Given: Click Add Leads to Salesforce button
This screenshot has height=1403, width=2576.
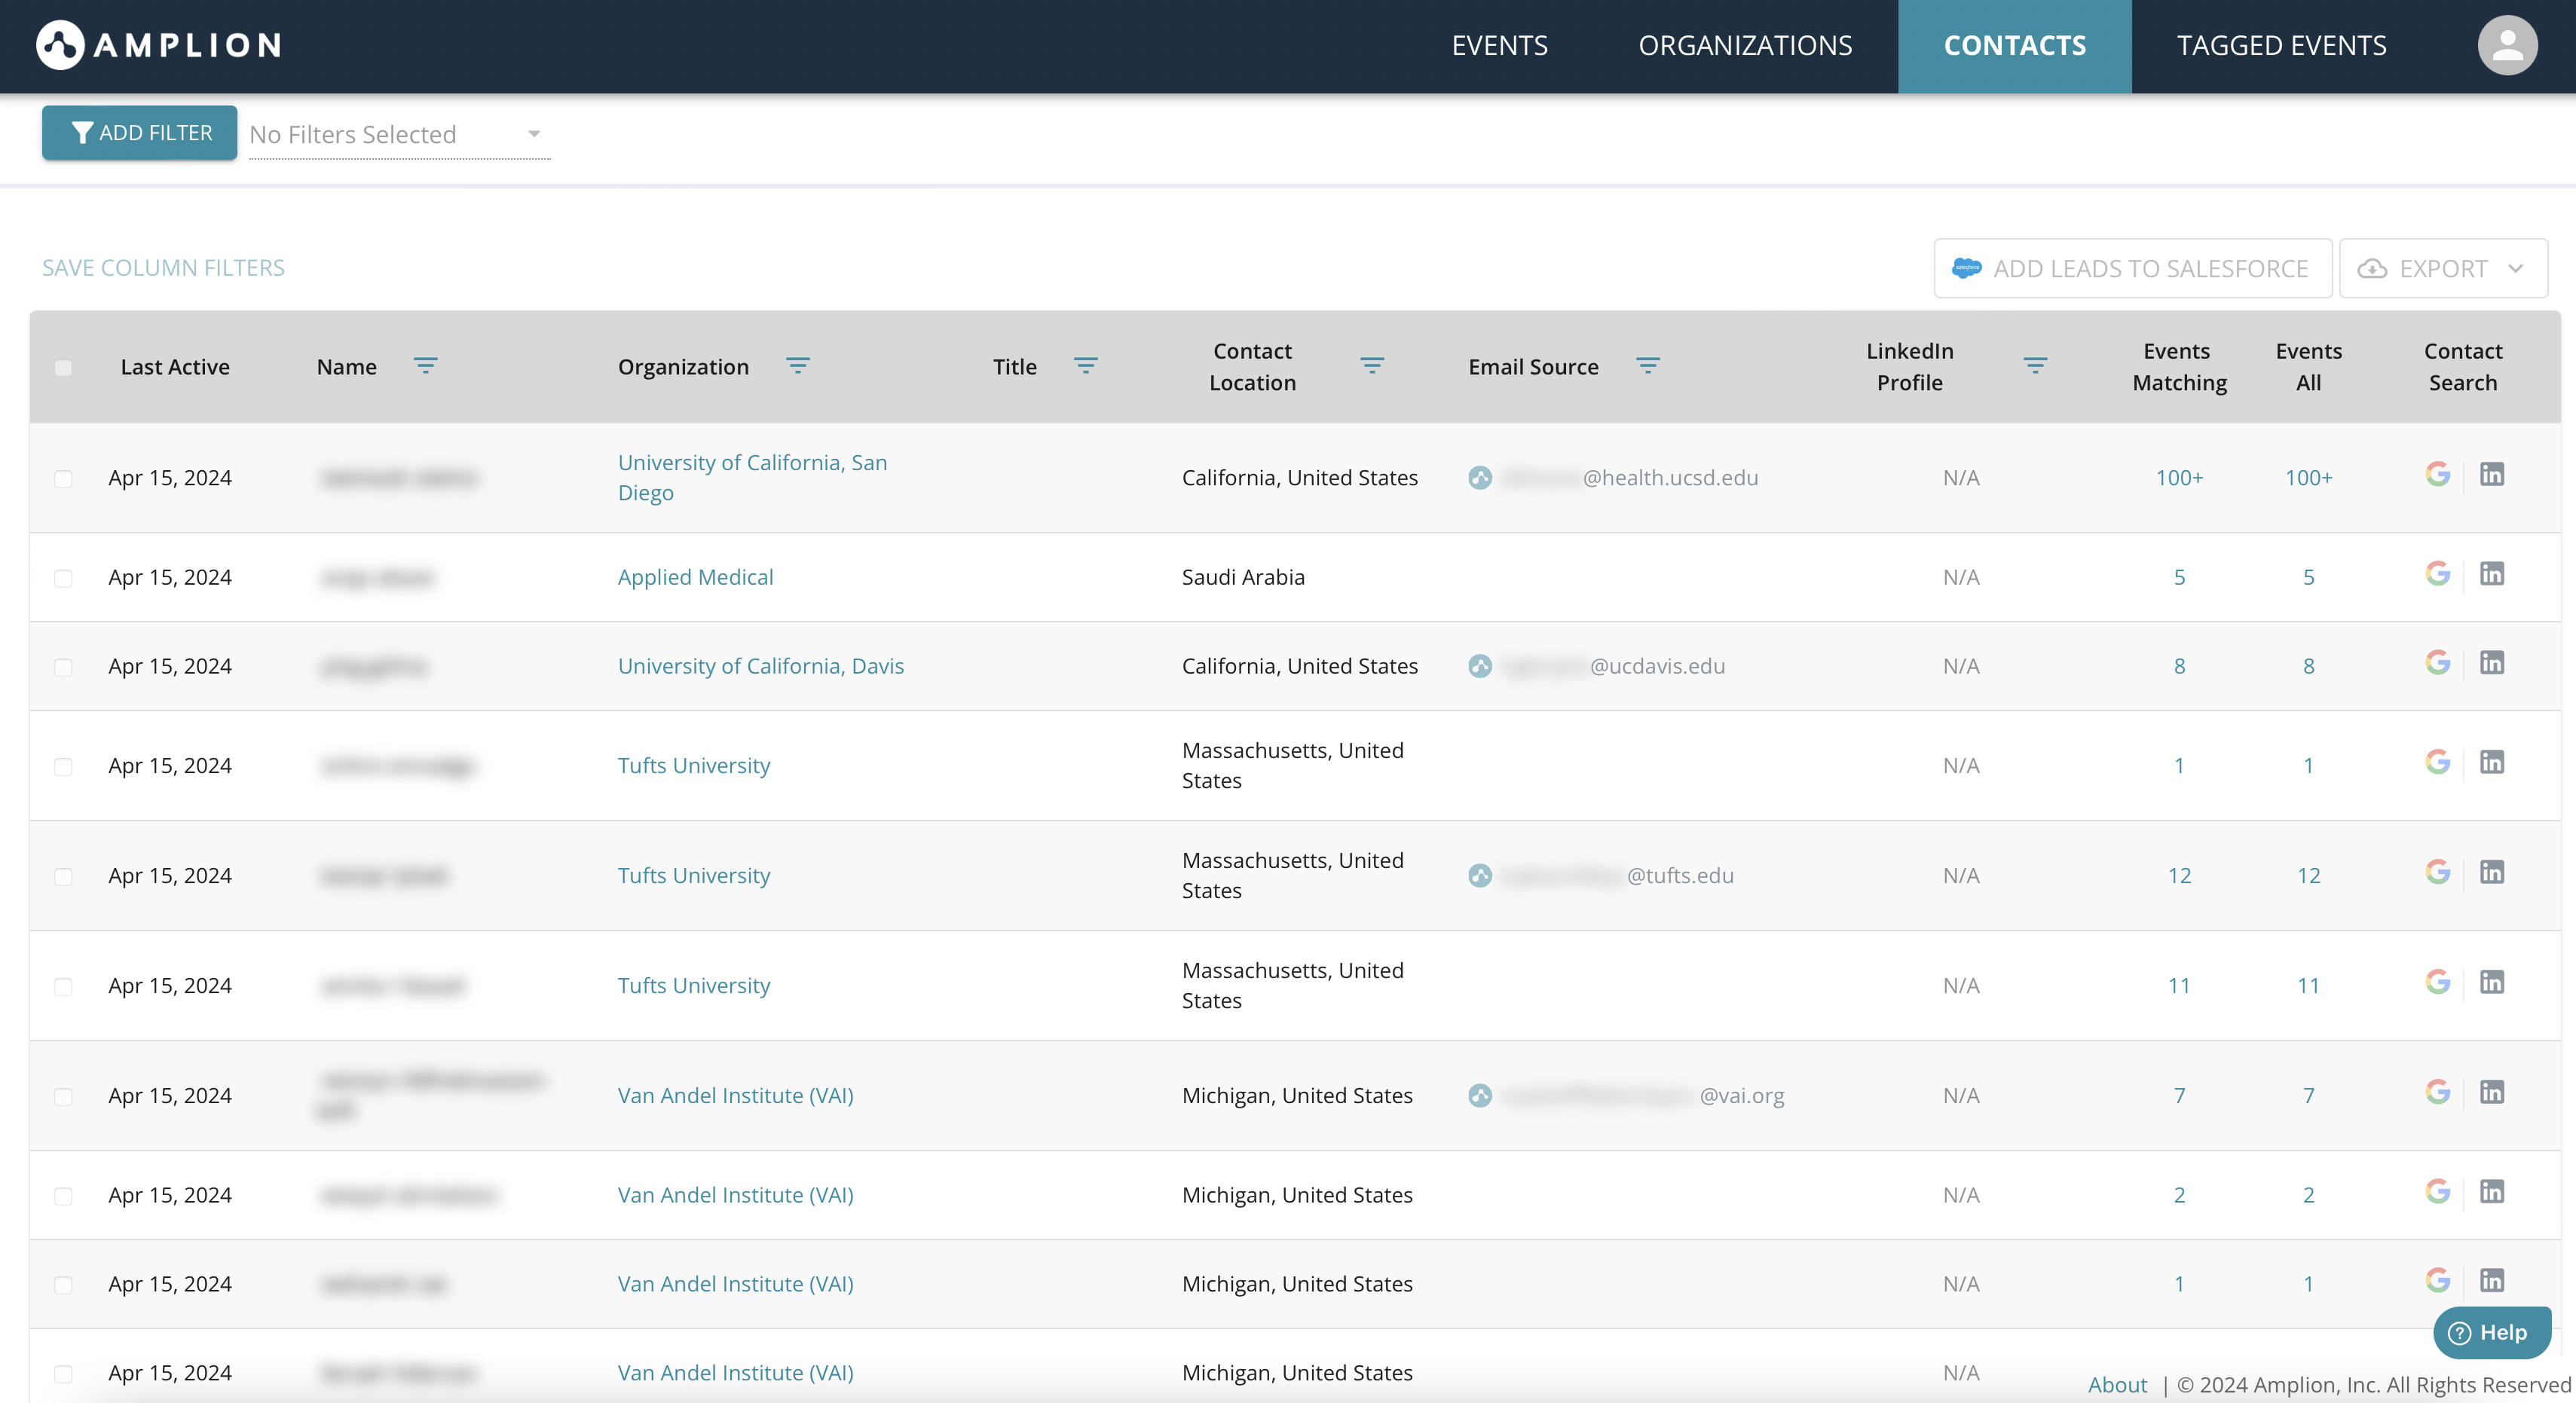Looking at the screenshot, I should pyautogui.click(x=2131, y=268).
